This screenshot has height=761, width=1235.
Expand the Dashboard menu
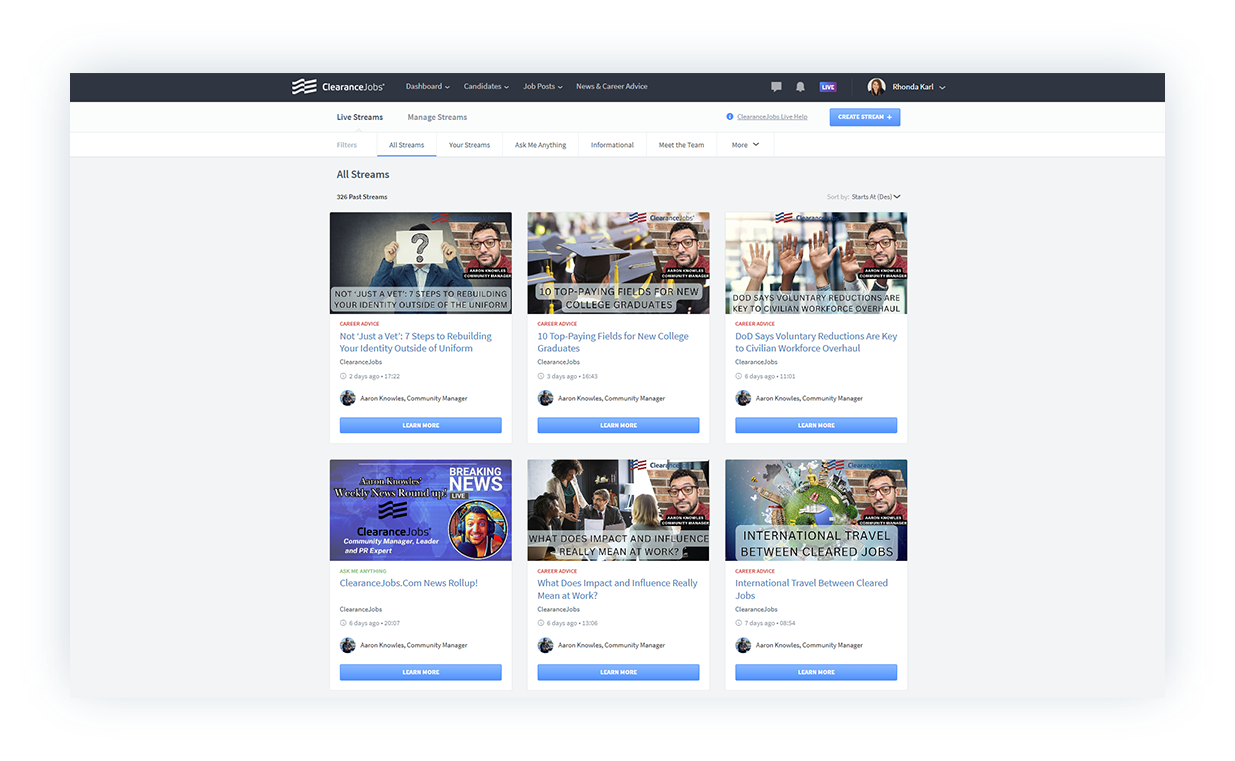[x=428, y=87]
